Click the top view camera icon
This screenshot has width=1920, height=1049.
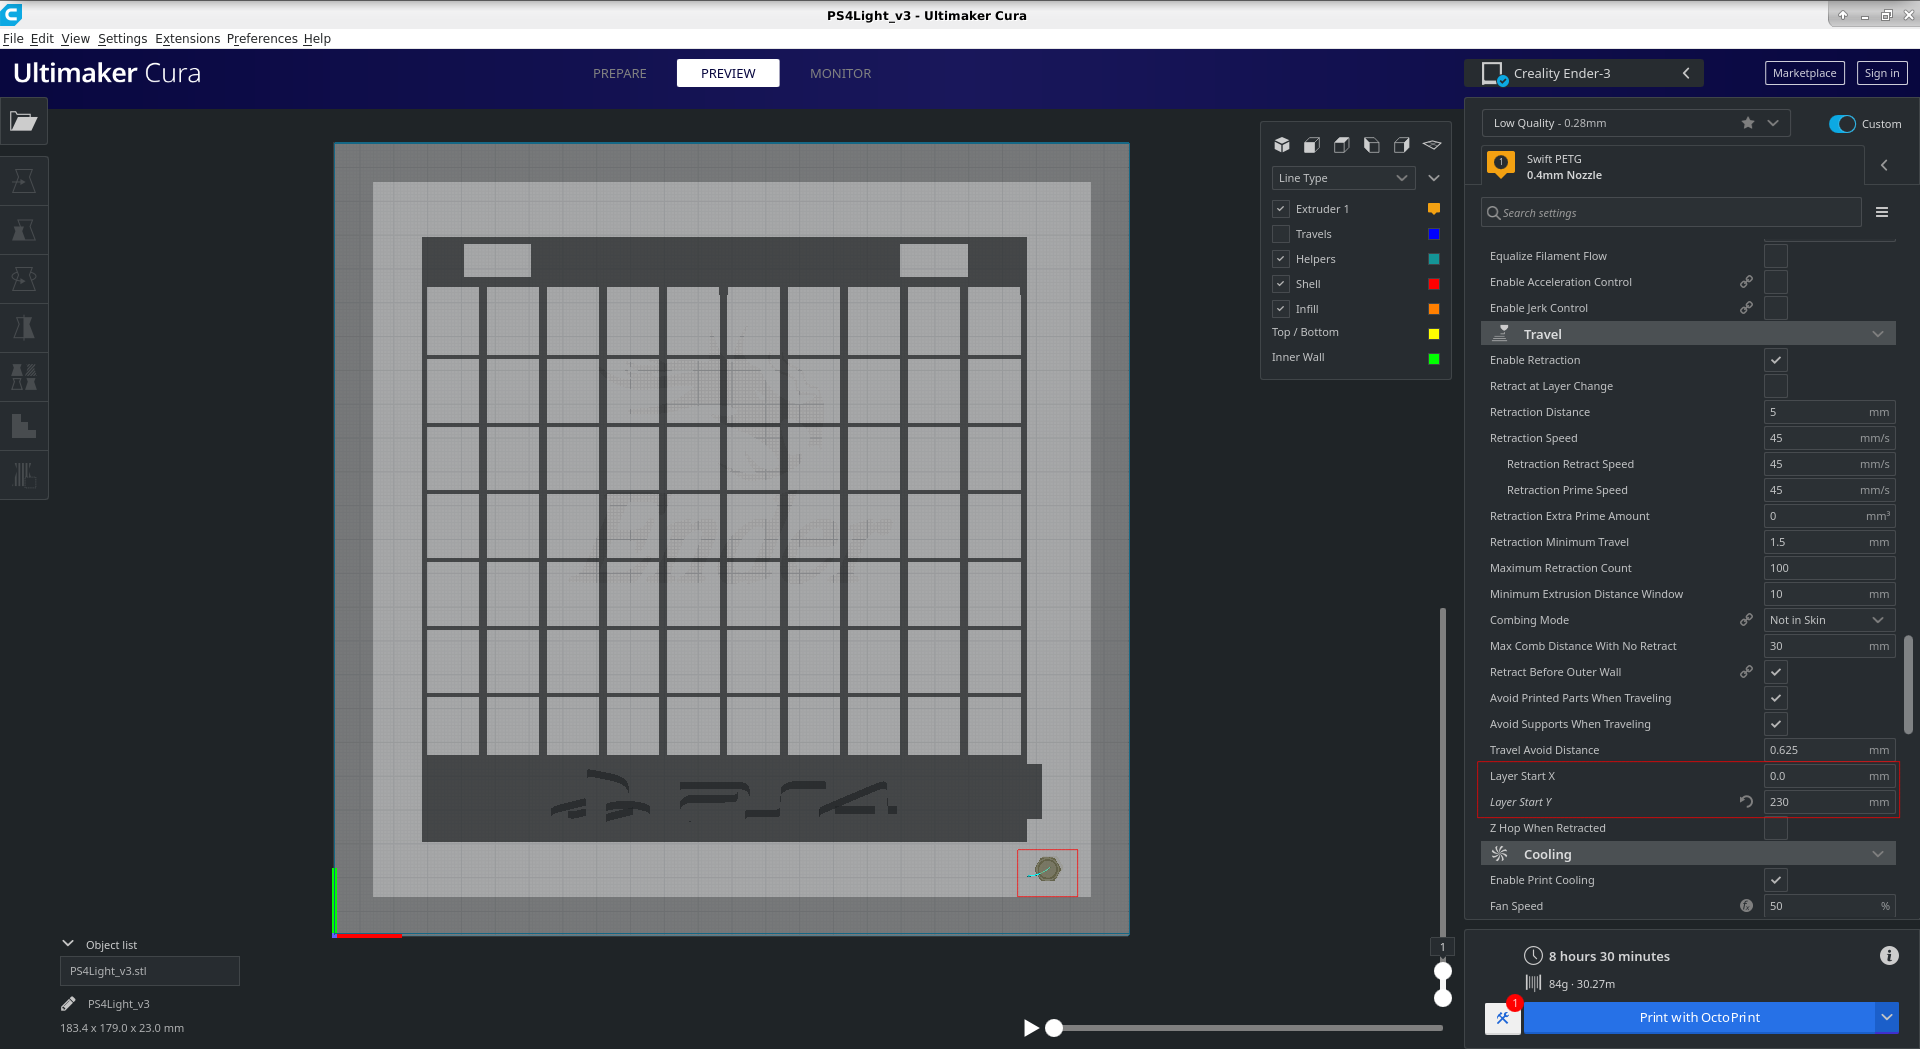[1342, 145]
